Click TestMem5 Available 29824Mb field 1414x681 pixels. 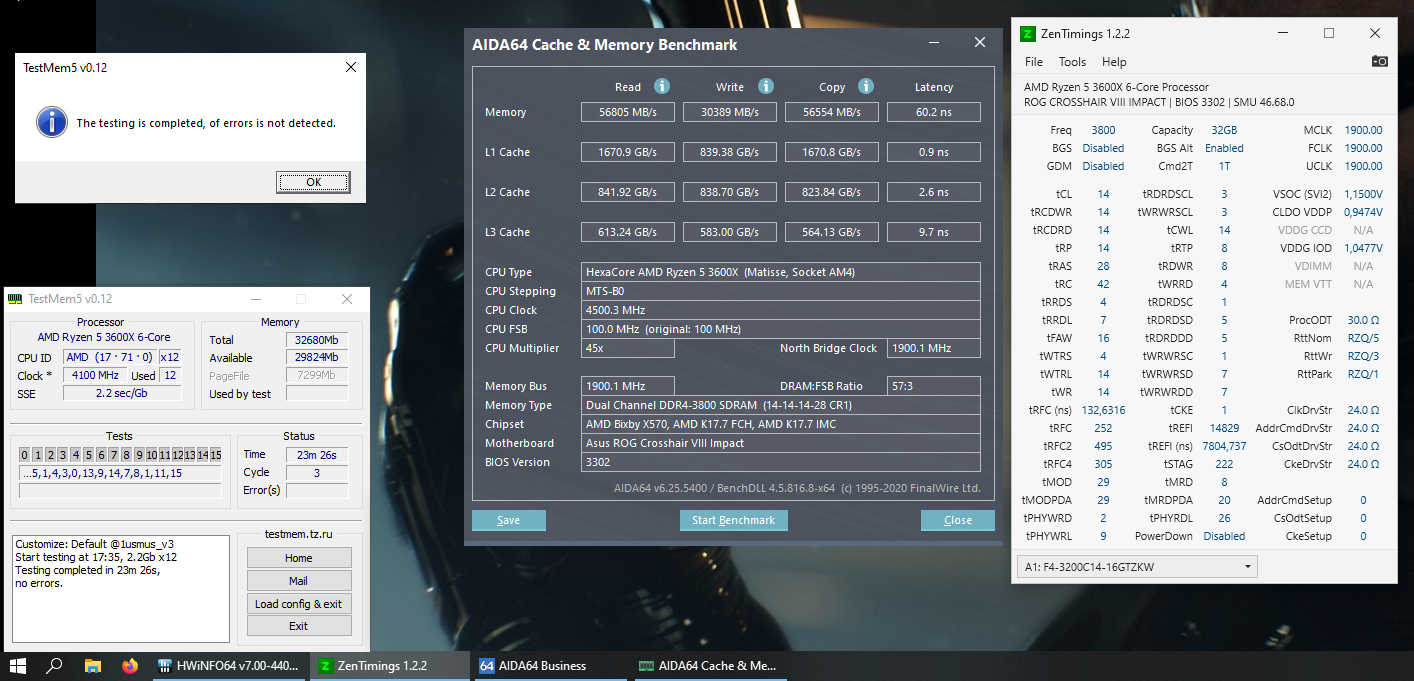pyautogui.click(x=317, y=357)
